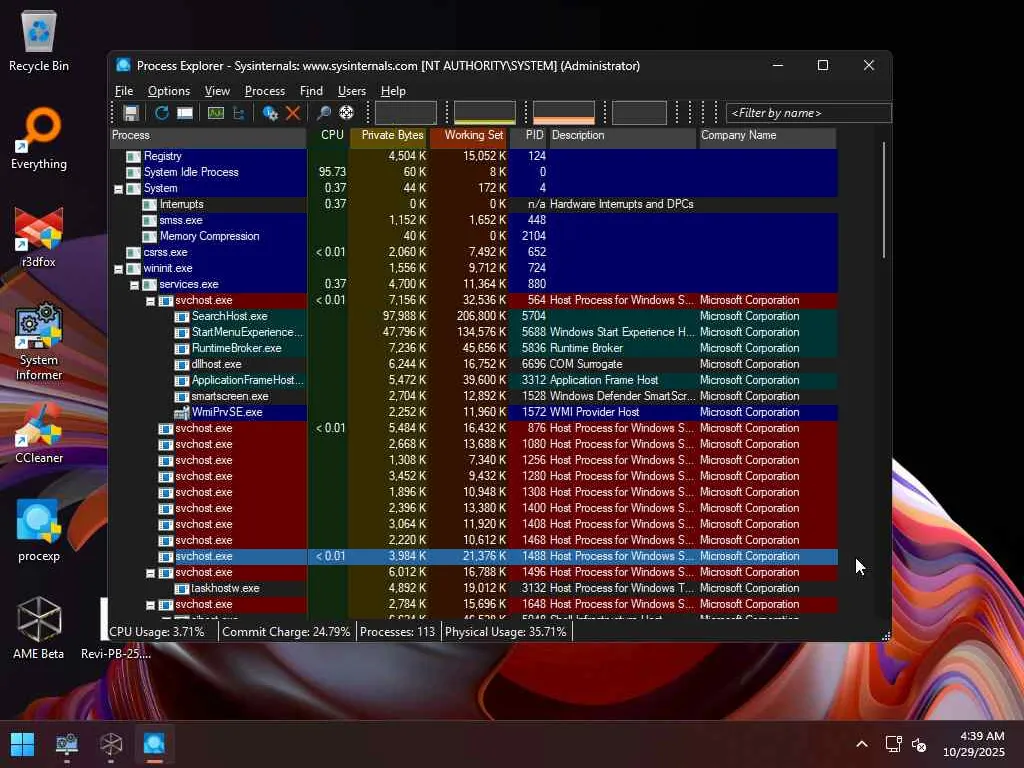Sort by the PID column header
Screen dimensions: 1024x768
(528, 136)
